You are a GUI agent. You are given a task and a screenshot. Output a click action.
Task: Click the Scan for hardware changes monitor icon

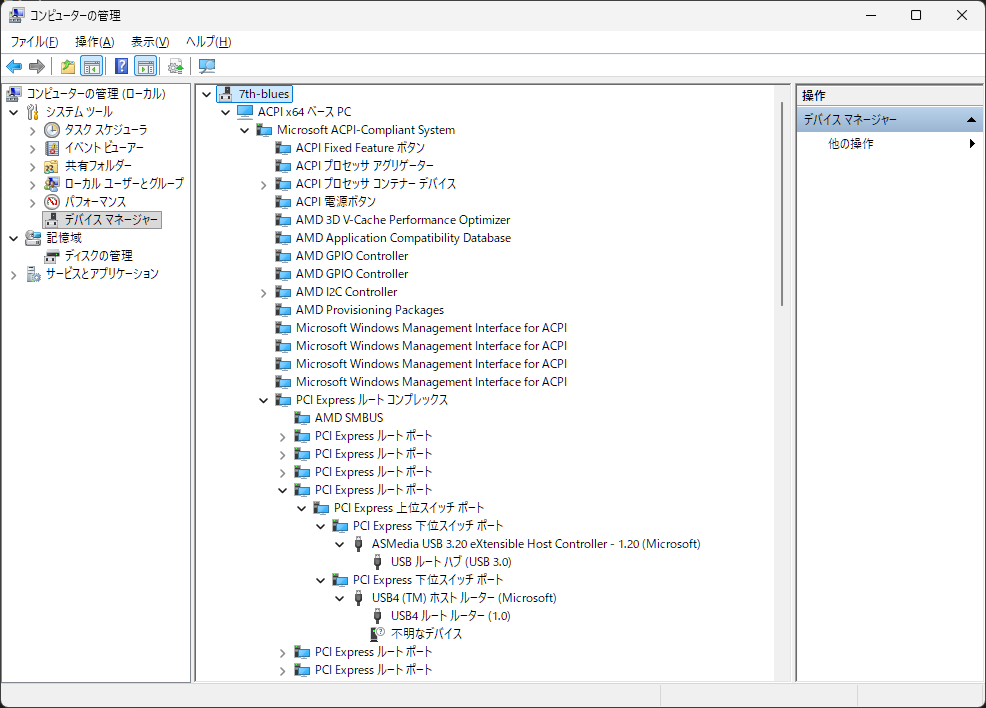pyautogui.click(x=207, y=66)
